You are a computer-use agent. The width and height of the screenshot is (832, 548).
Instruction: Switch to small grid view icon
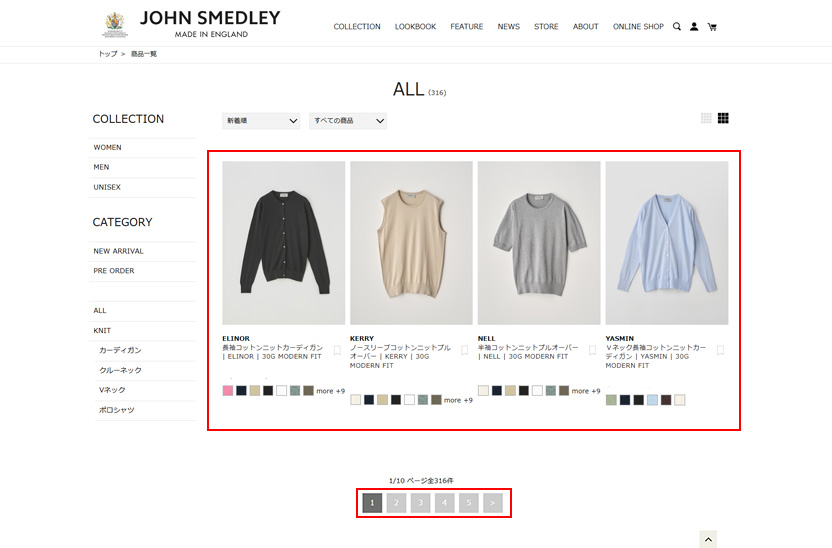tap(706, 118)
